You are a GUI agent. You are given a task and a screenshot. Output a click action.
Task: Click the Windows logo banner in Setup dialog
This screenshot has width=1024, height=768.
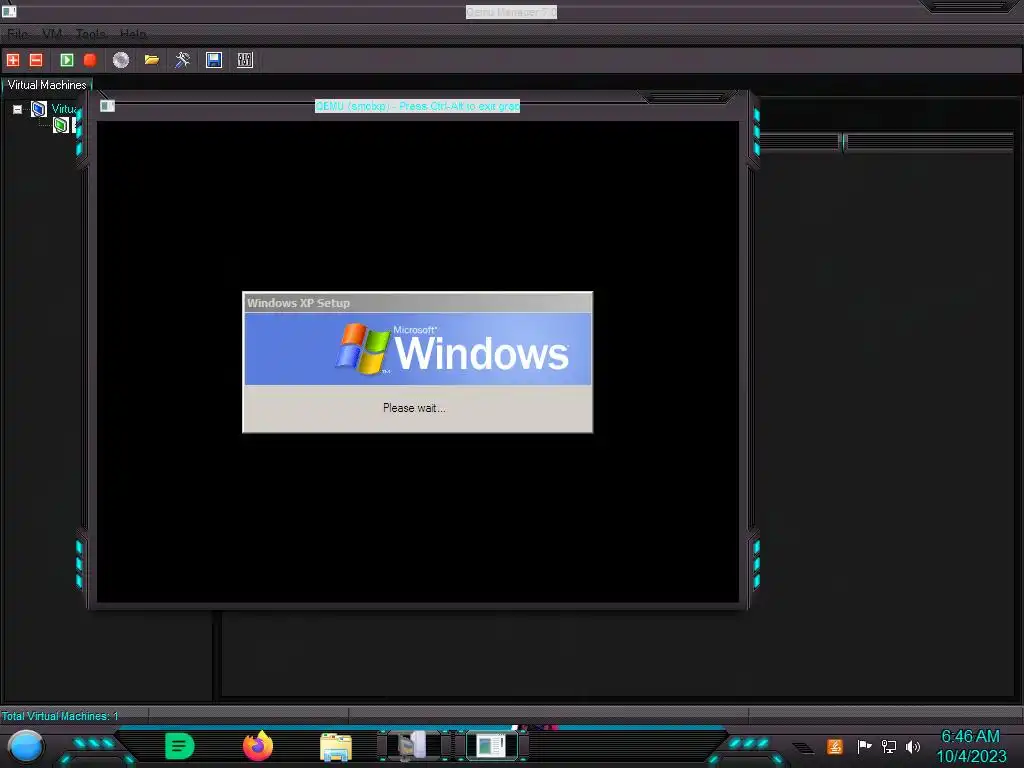[x=418, y=349]
